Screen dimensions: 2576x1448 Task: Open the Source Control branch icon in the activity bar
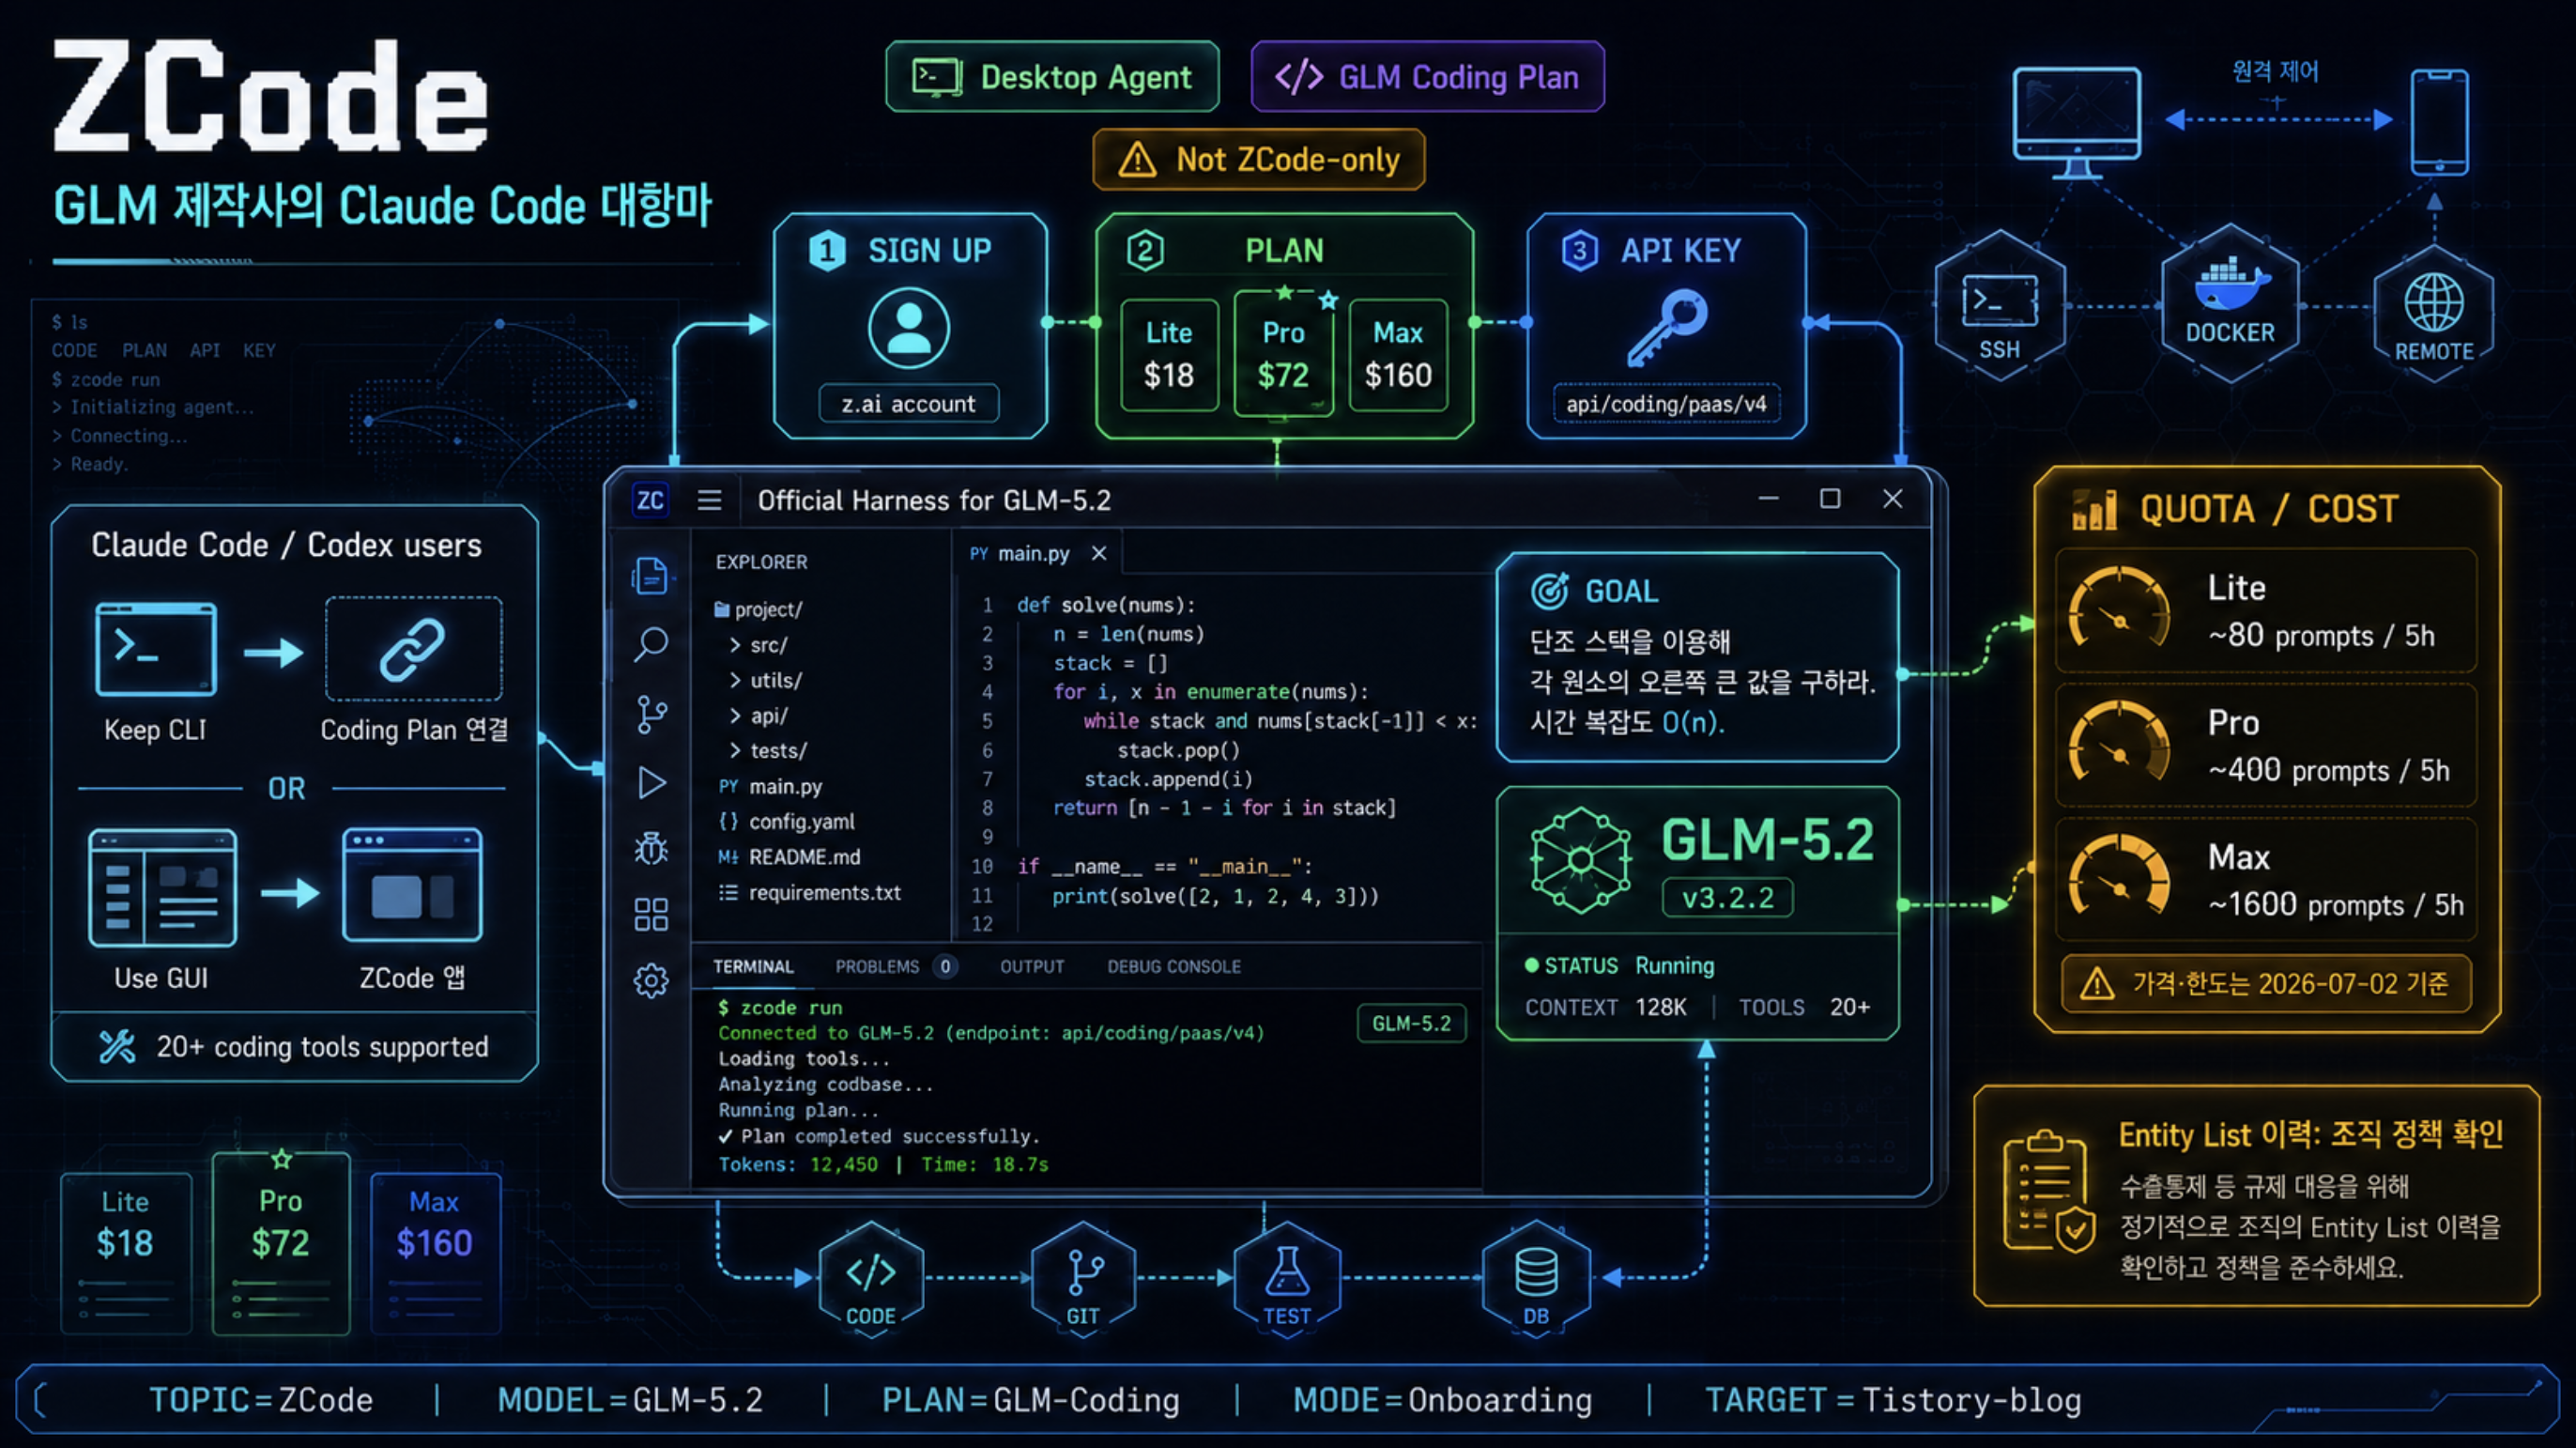tap(651, 714)
